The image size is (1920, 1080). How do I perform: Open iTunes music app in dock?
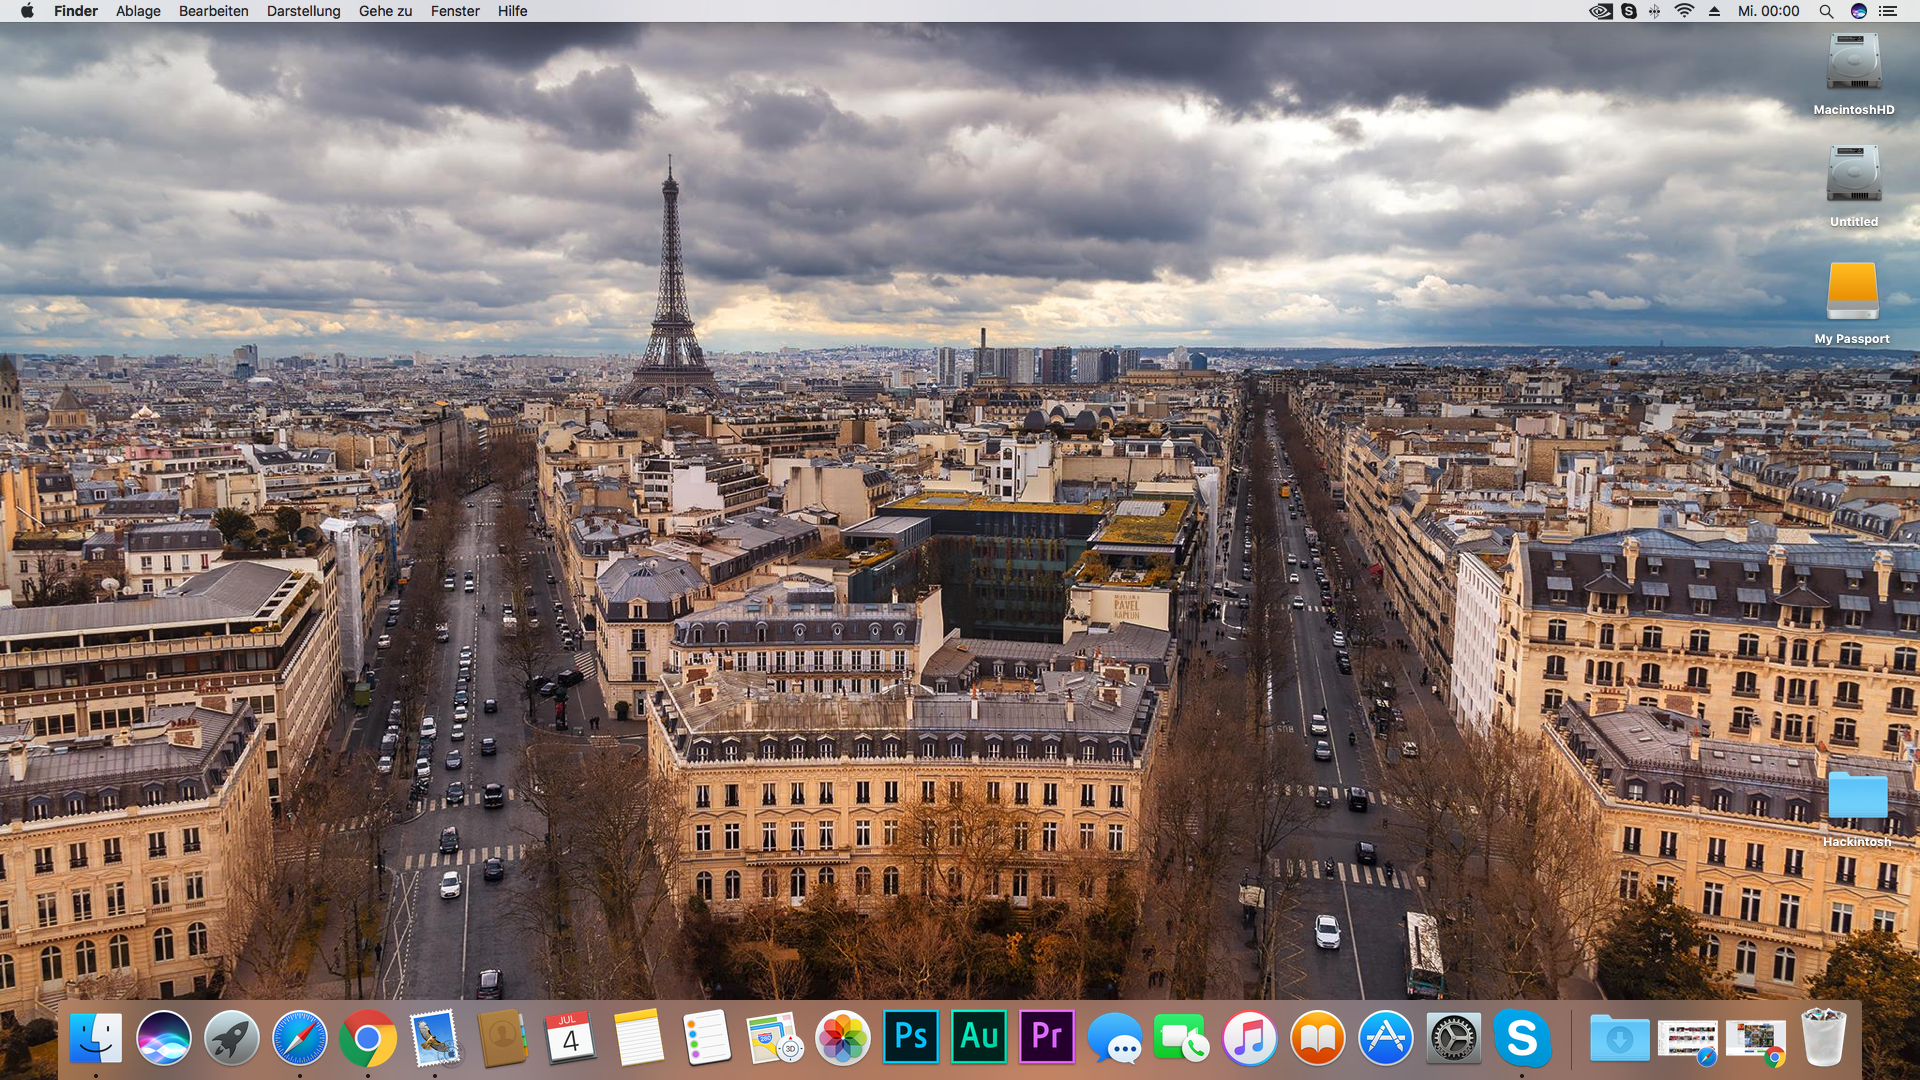tap(1250, 1039)
